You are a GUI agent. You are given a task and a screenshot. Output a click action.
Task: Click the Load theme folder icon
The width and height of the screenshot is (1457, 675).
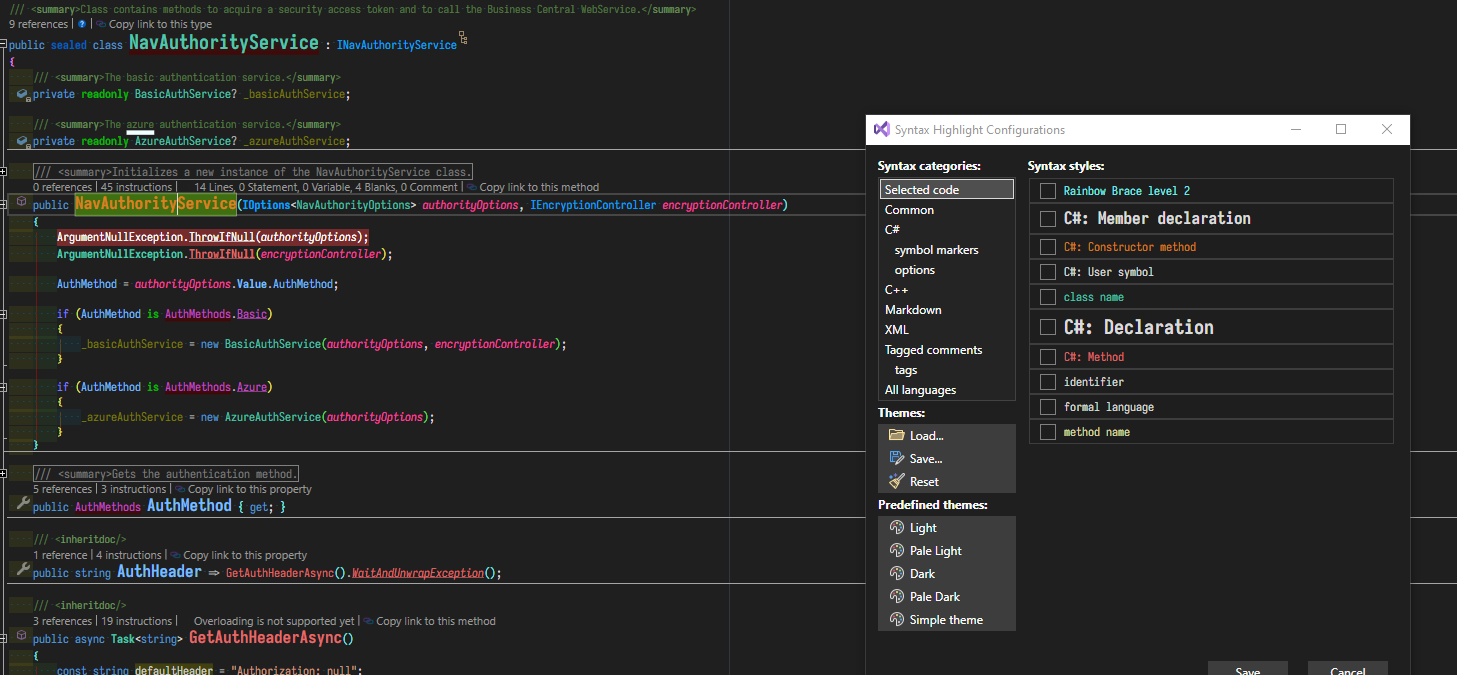point(895,435)
